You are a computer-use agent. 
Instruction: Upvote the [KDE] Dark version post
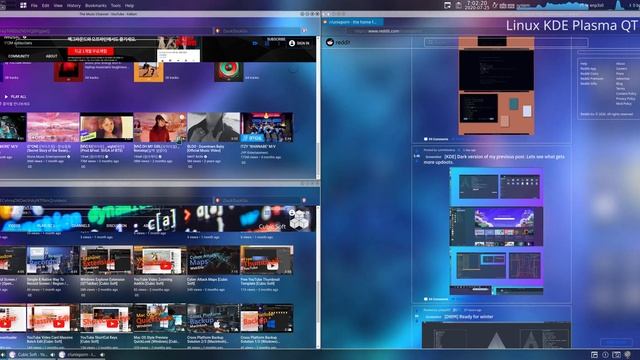click(x=417, y=151)
